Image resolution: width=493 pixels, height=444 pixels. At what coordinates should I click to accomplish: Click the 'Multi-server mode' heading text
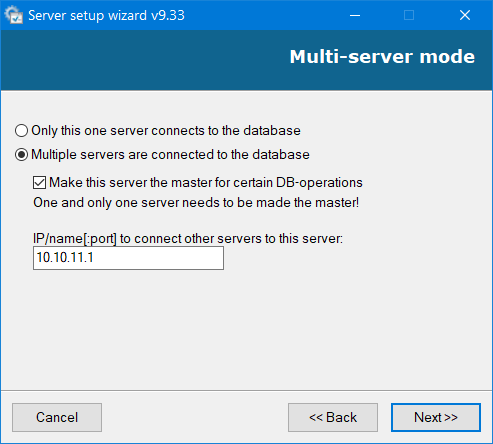pyautogui.click(x=382, y=57)
